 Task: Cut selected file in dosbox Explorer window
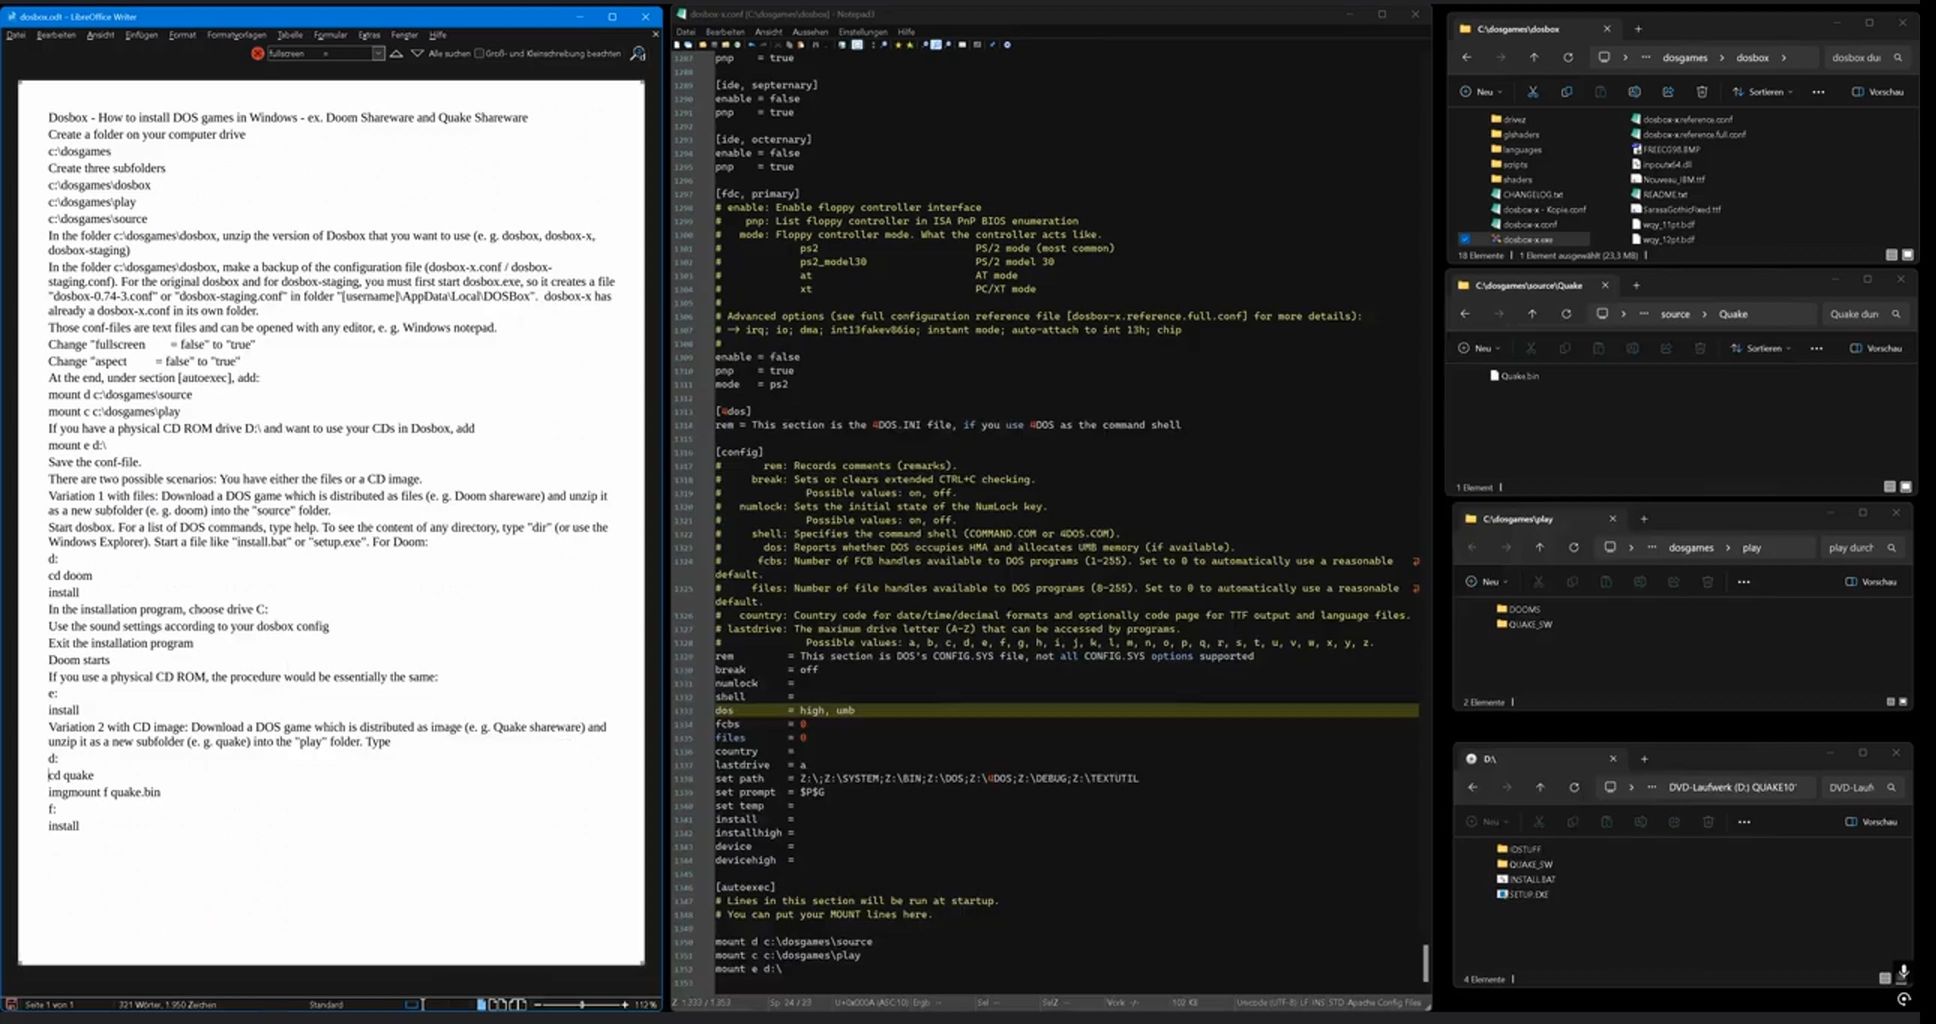point(1532,92)
